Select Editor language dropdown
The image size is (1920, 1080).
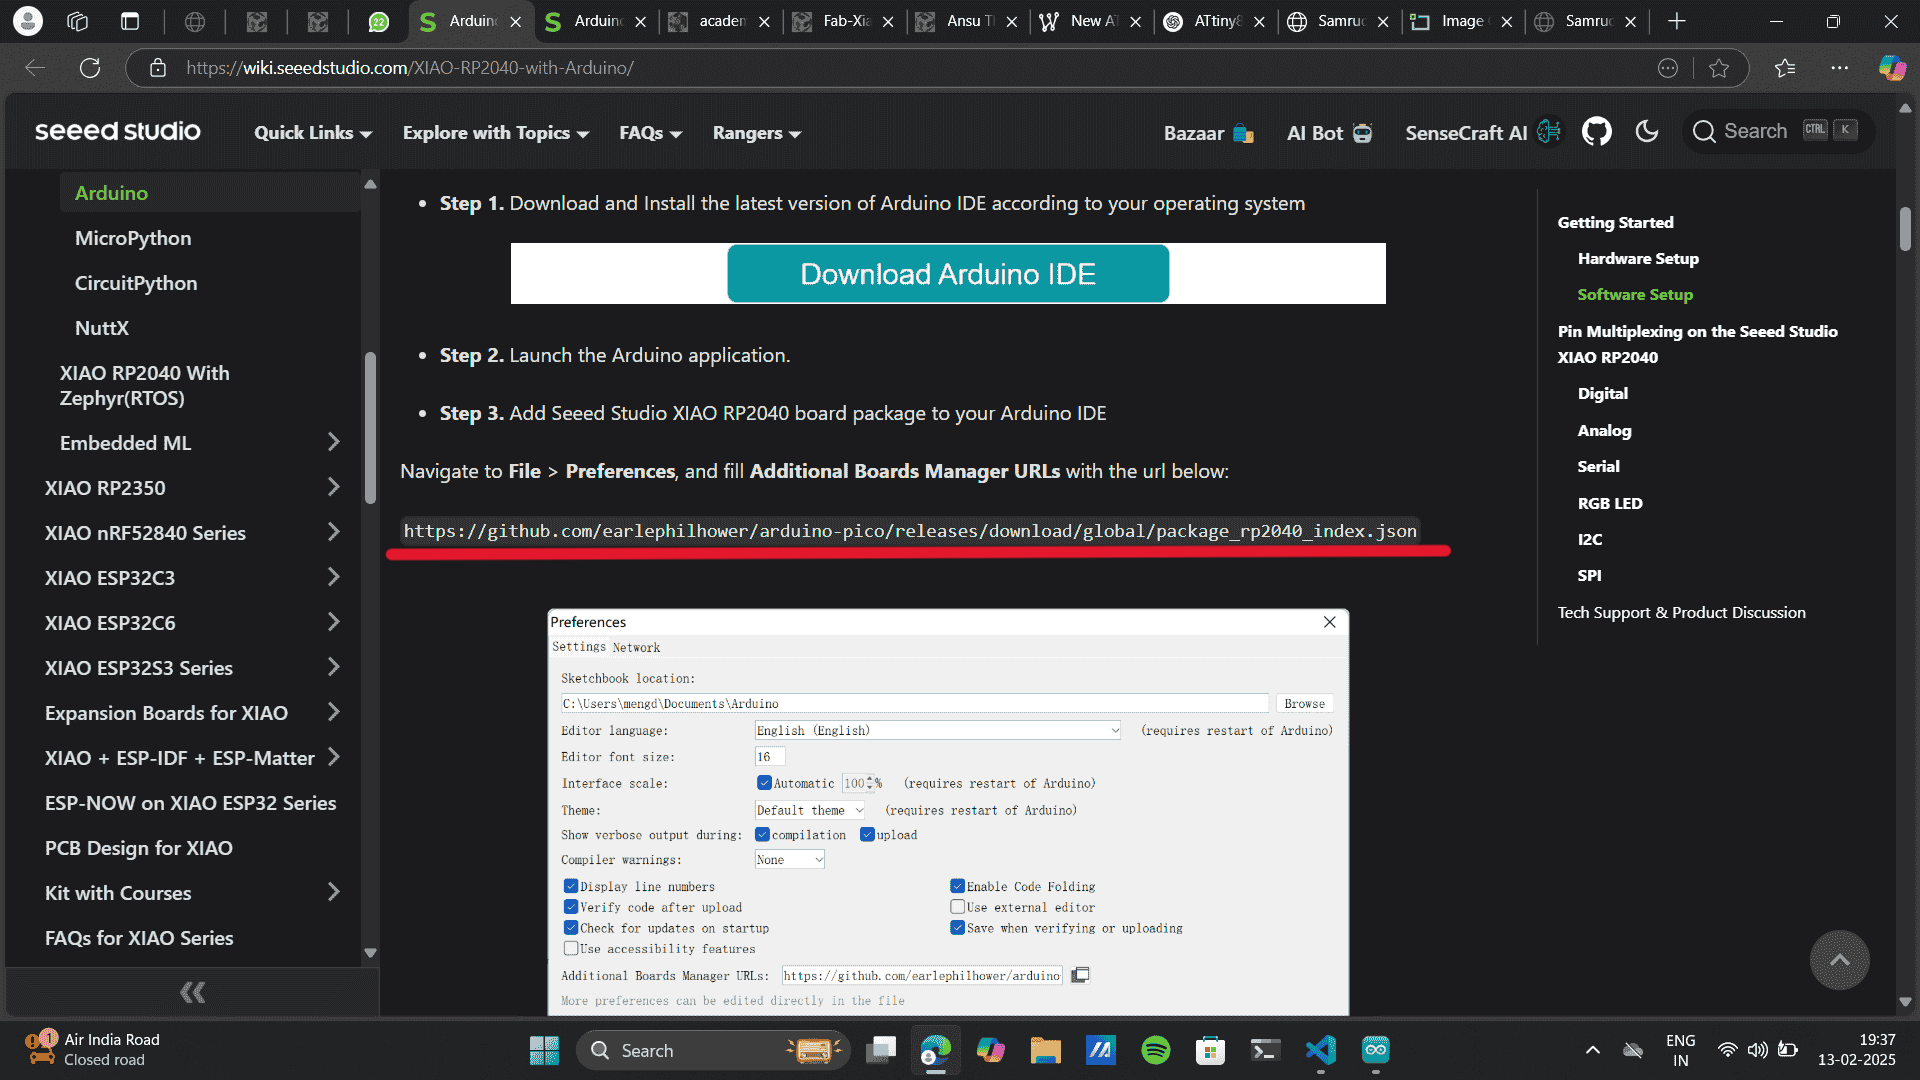[938, 731]
